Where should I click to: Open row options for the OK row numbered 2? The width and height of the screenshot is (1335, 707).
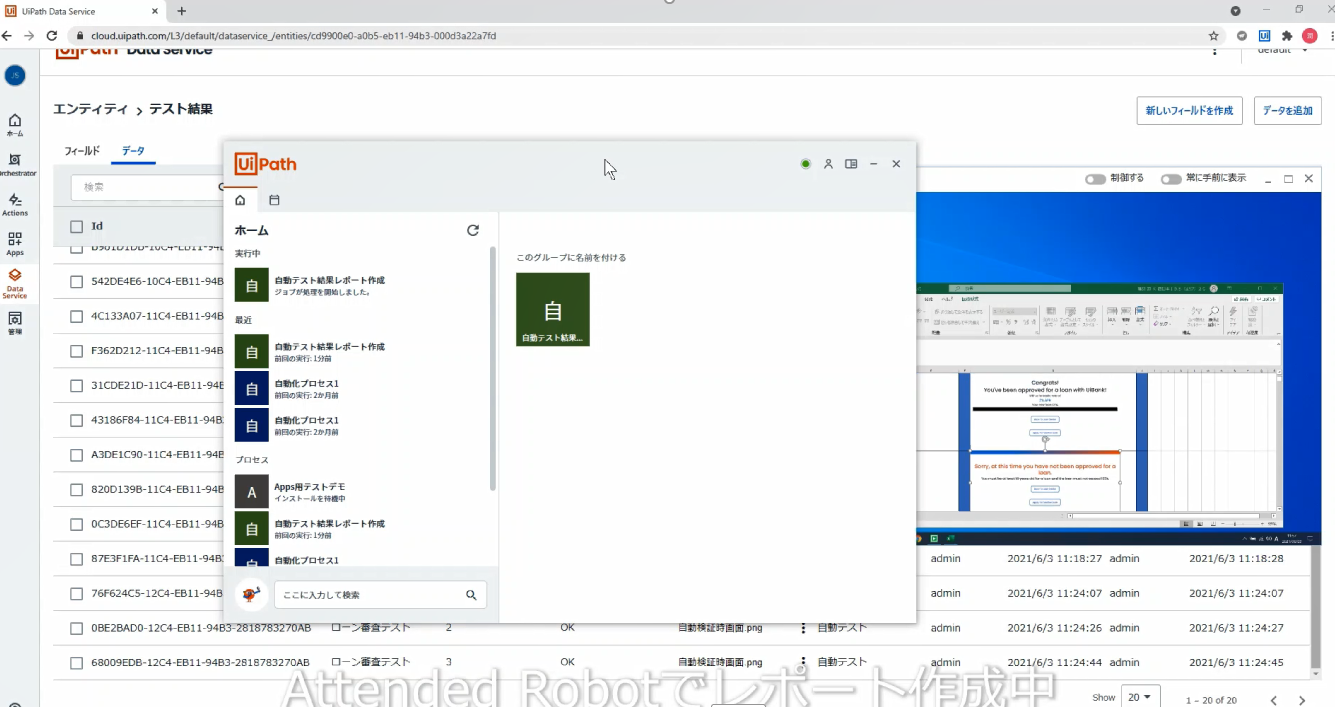802,628
